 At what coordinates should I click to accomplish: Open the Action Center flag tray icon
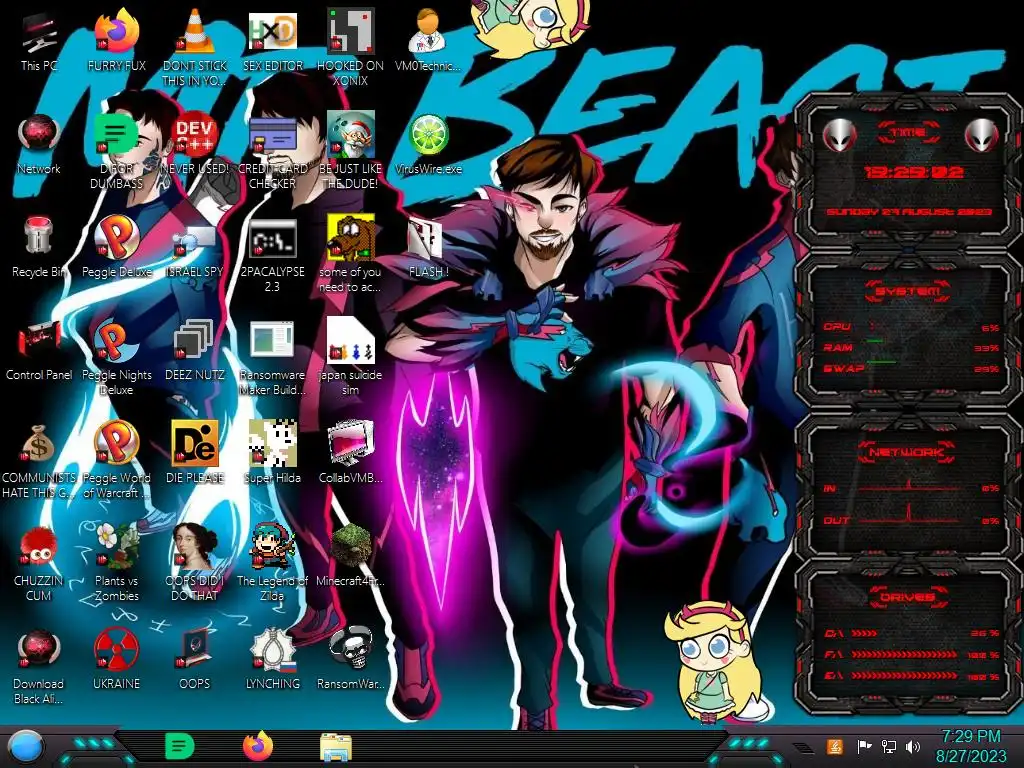click(864, 746)
